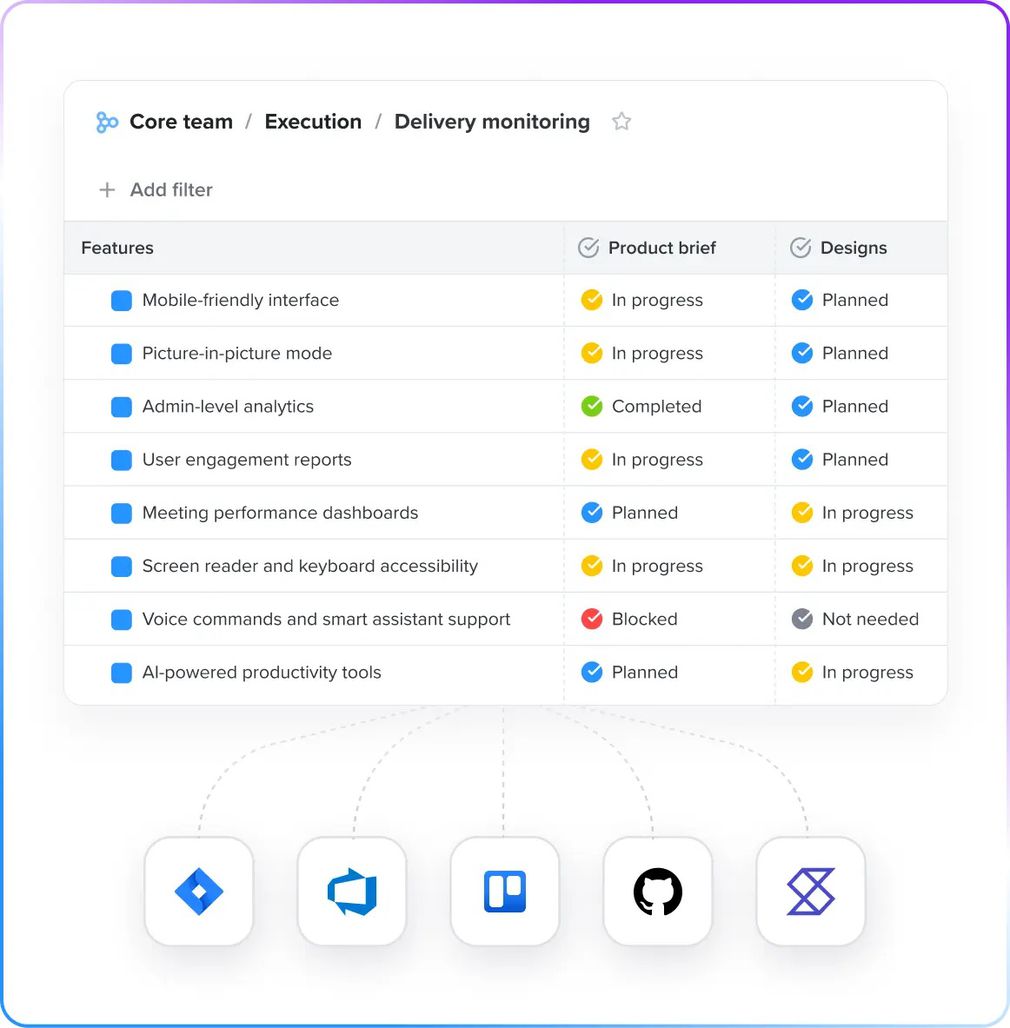Click the Jira integration icon
This screenshot has width=1010, height=1028.
coord(199,891)
